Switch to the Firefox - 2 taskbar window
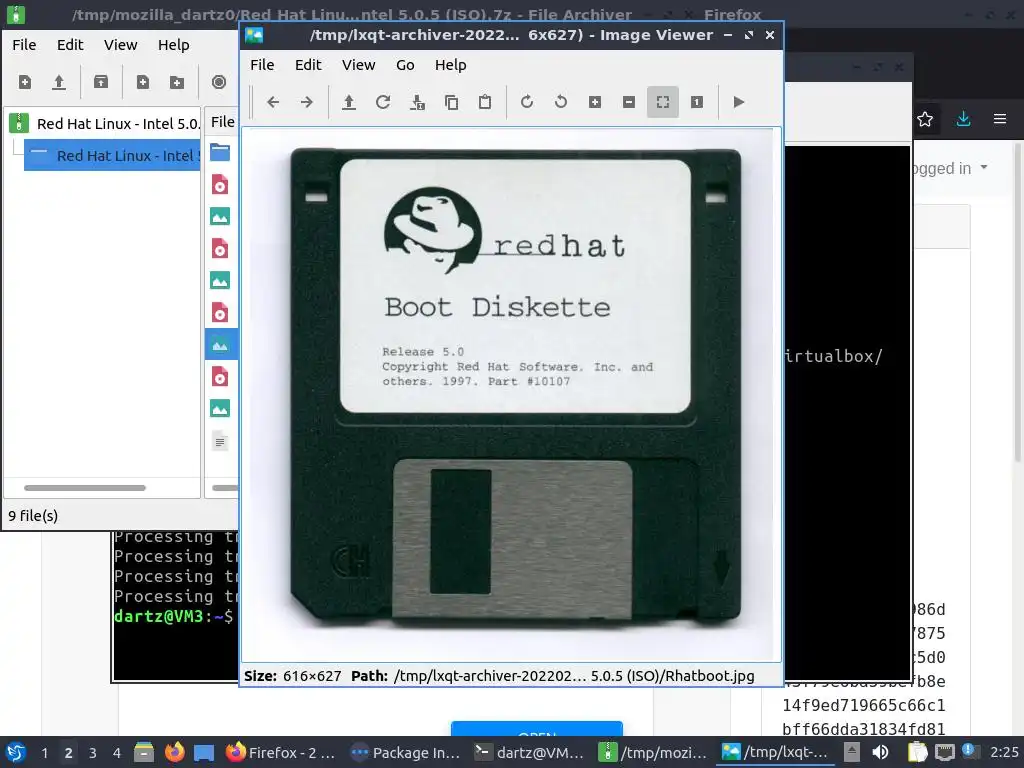The width and height of the screenshot is (1024, 768). 281,752
